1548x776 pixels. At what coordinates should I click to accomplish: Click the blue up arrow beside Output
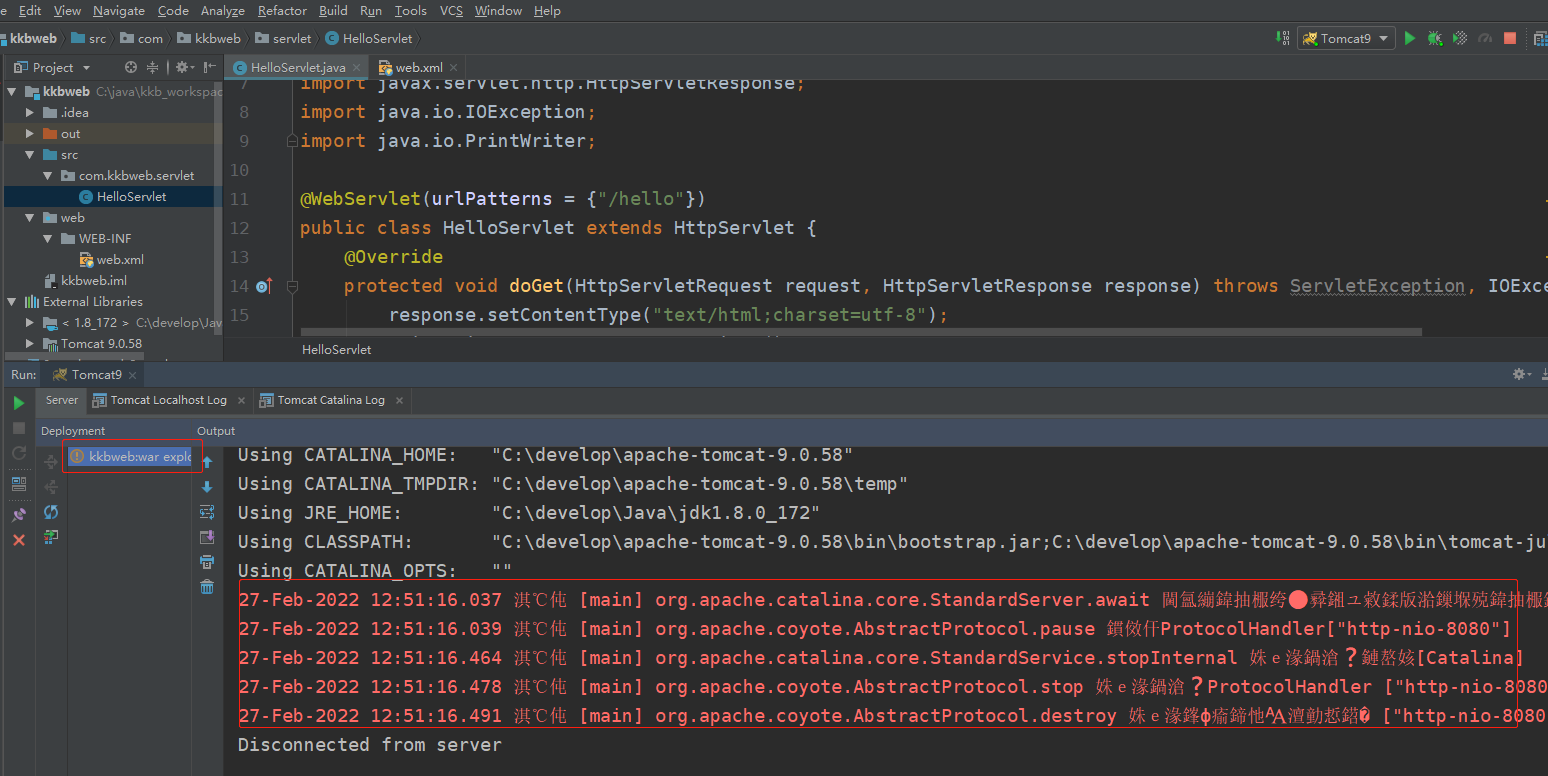207,462
